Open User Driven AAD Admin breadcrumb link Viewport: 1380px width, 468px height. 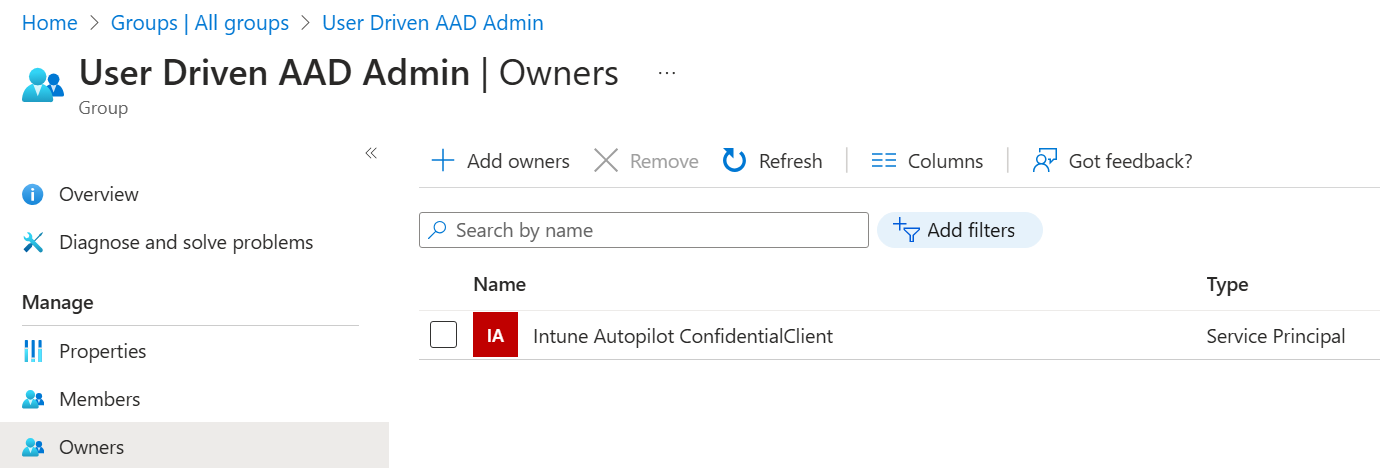pos(433,22)
